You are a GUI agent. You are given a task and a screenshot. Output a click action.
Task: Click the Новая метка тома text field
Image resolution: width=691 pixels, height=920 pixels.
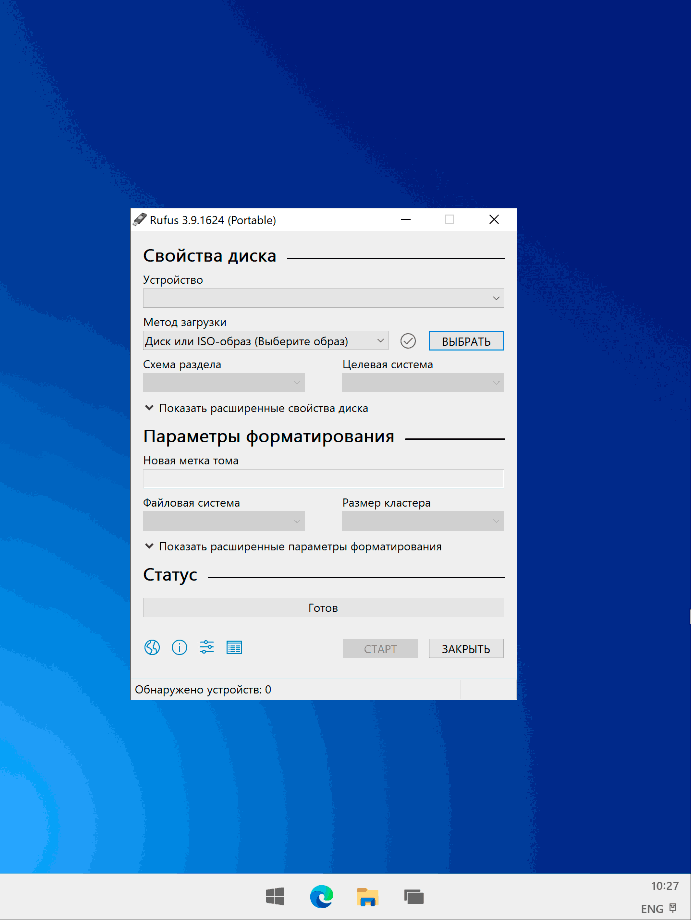tap(323, 479)
